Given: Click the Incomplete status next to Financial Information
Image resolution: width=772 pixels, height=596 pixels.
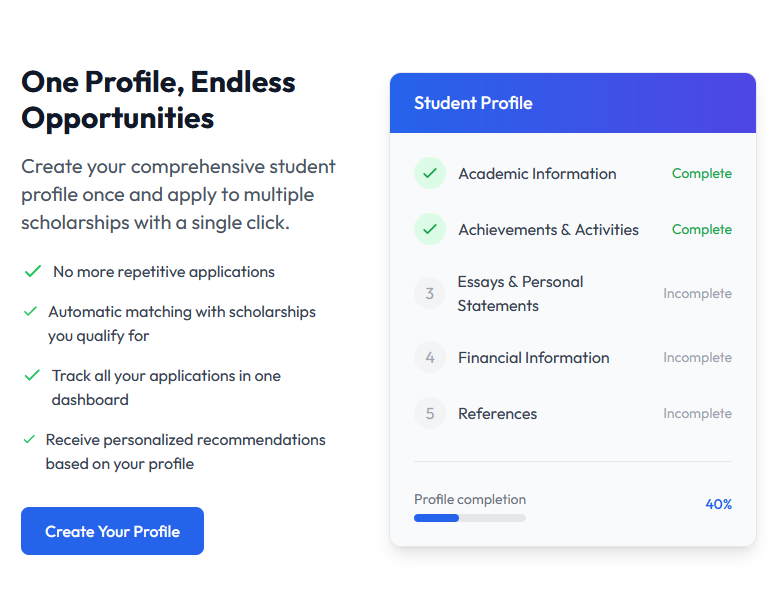Looking at the screenshot, I should pyautogui.click(x=697, y=357).
